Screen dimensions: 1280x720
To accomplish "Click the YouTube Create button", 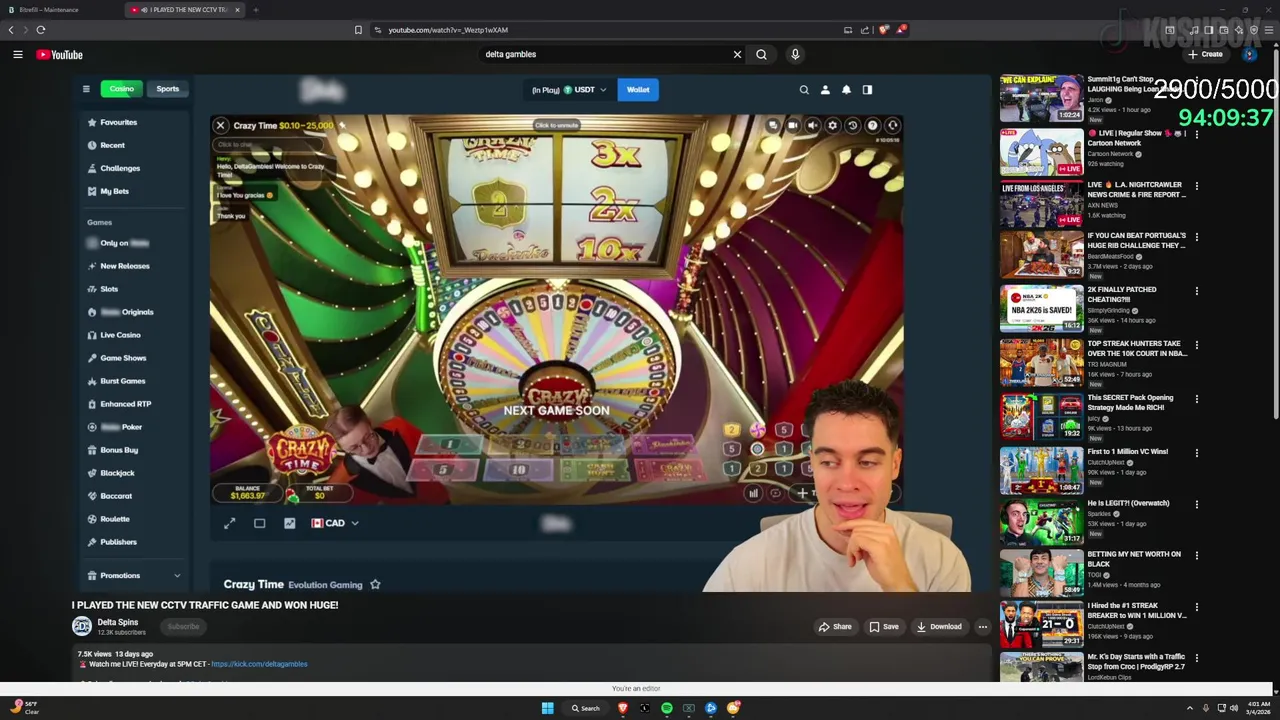I will point(1206,55).
